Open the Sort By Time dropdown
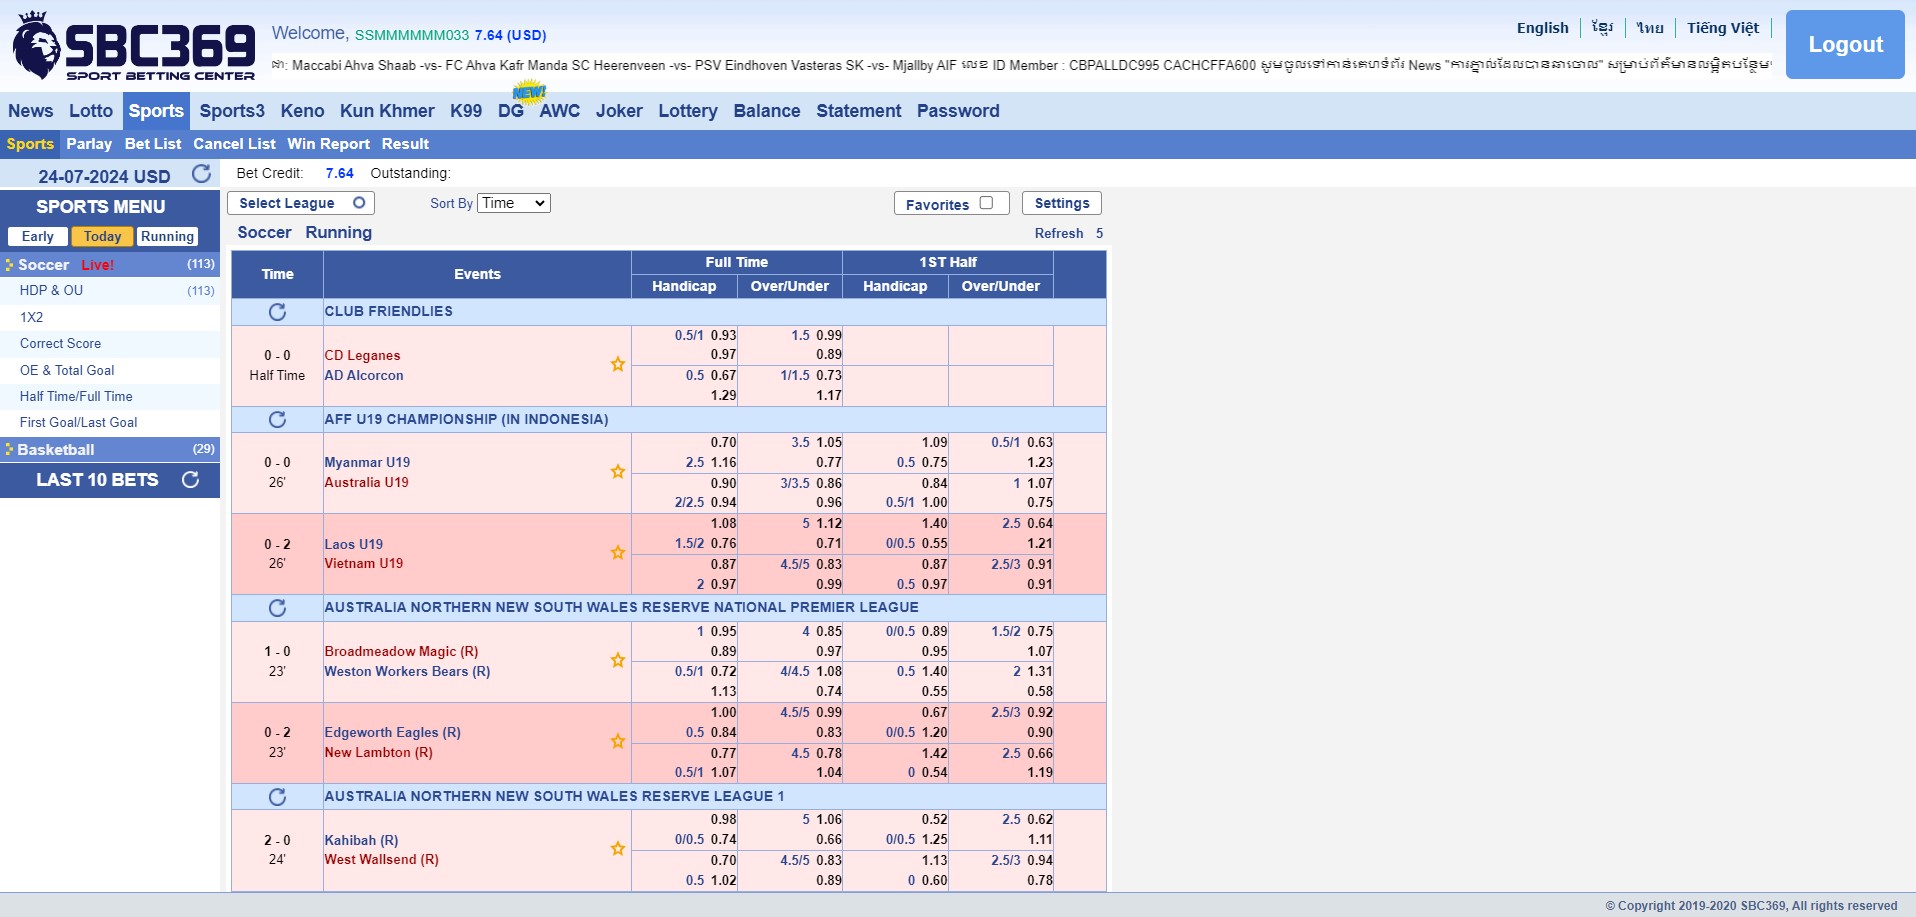 coord(514,203)
